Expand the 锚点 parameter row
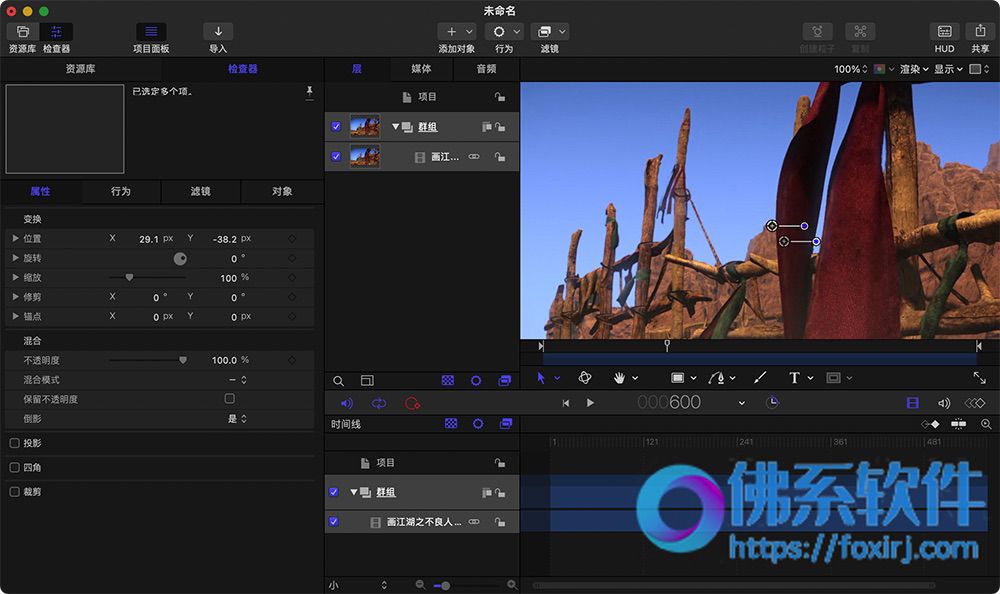Viewport: 1000px width, 594px height. (x=15, y=316)
